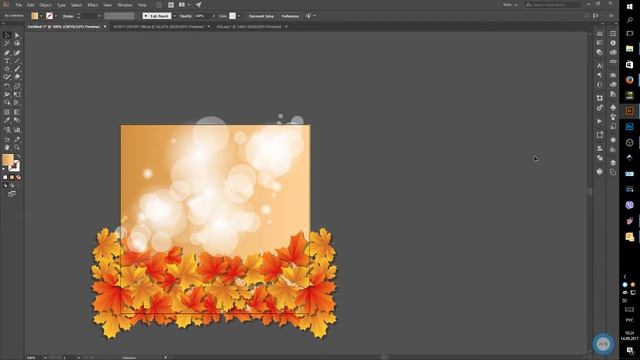Image resolution: width=640 pixels, height=360 pixels.
Task: Select the Paintbrush tool
Action: (x=17, y=69)
